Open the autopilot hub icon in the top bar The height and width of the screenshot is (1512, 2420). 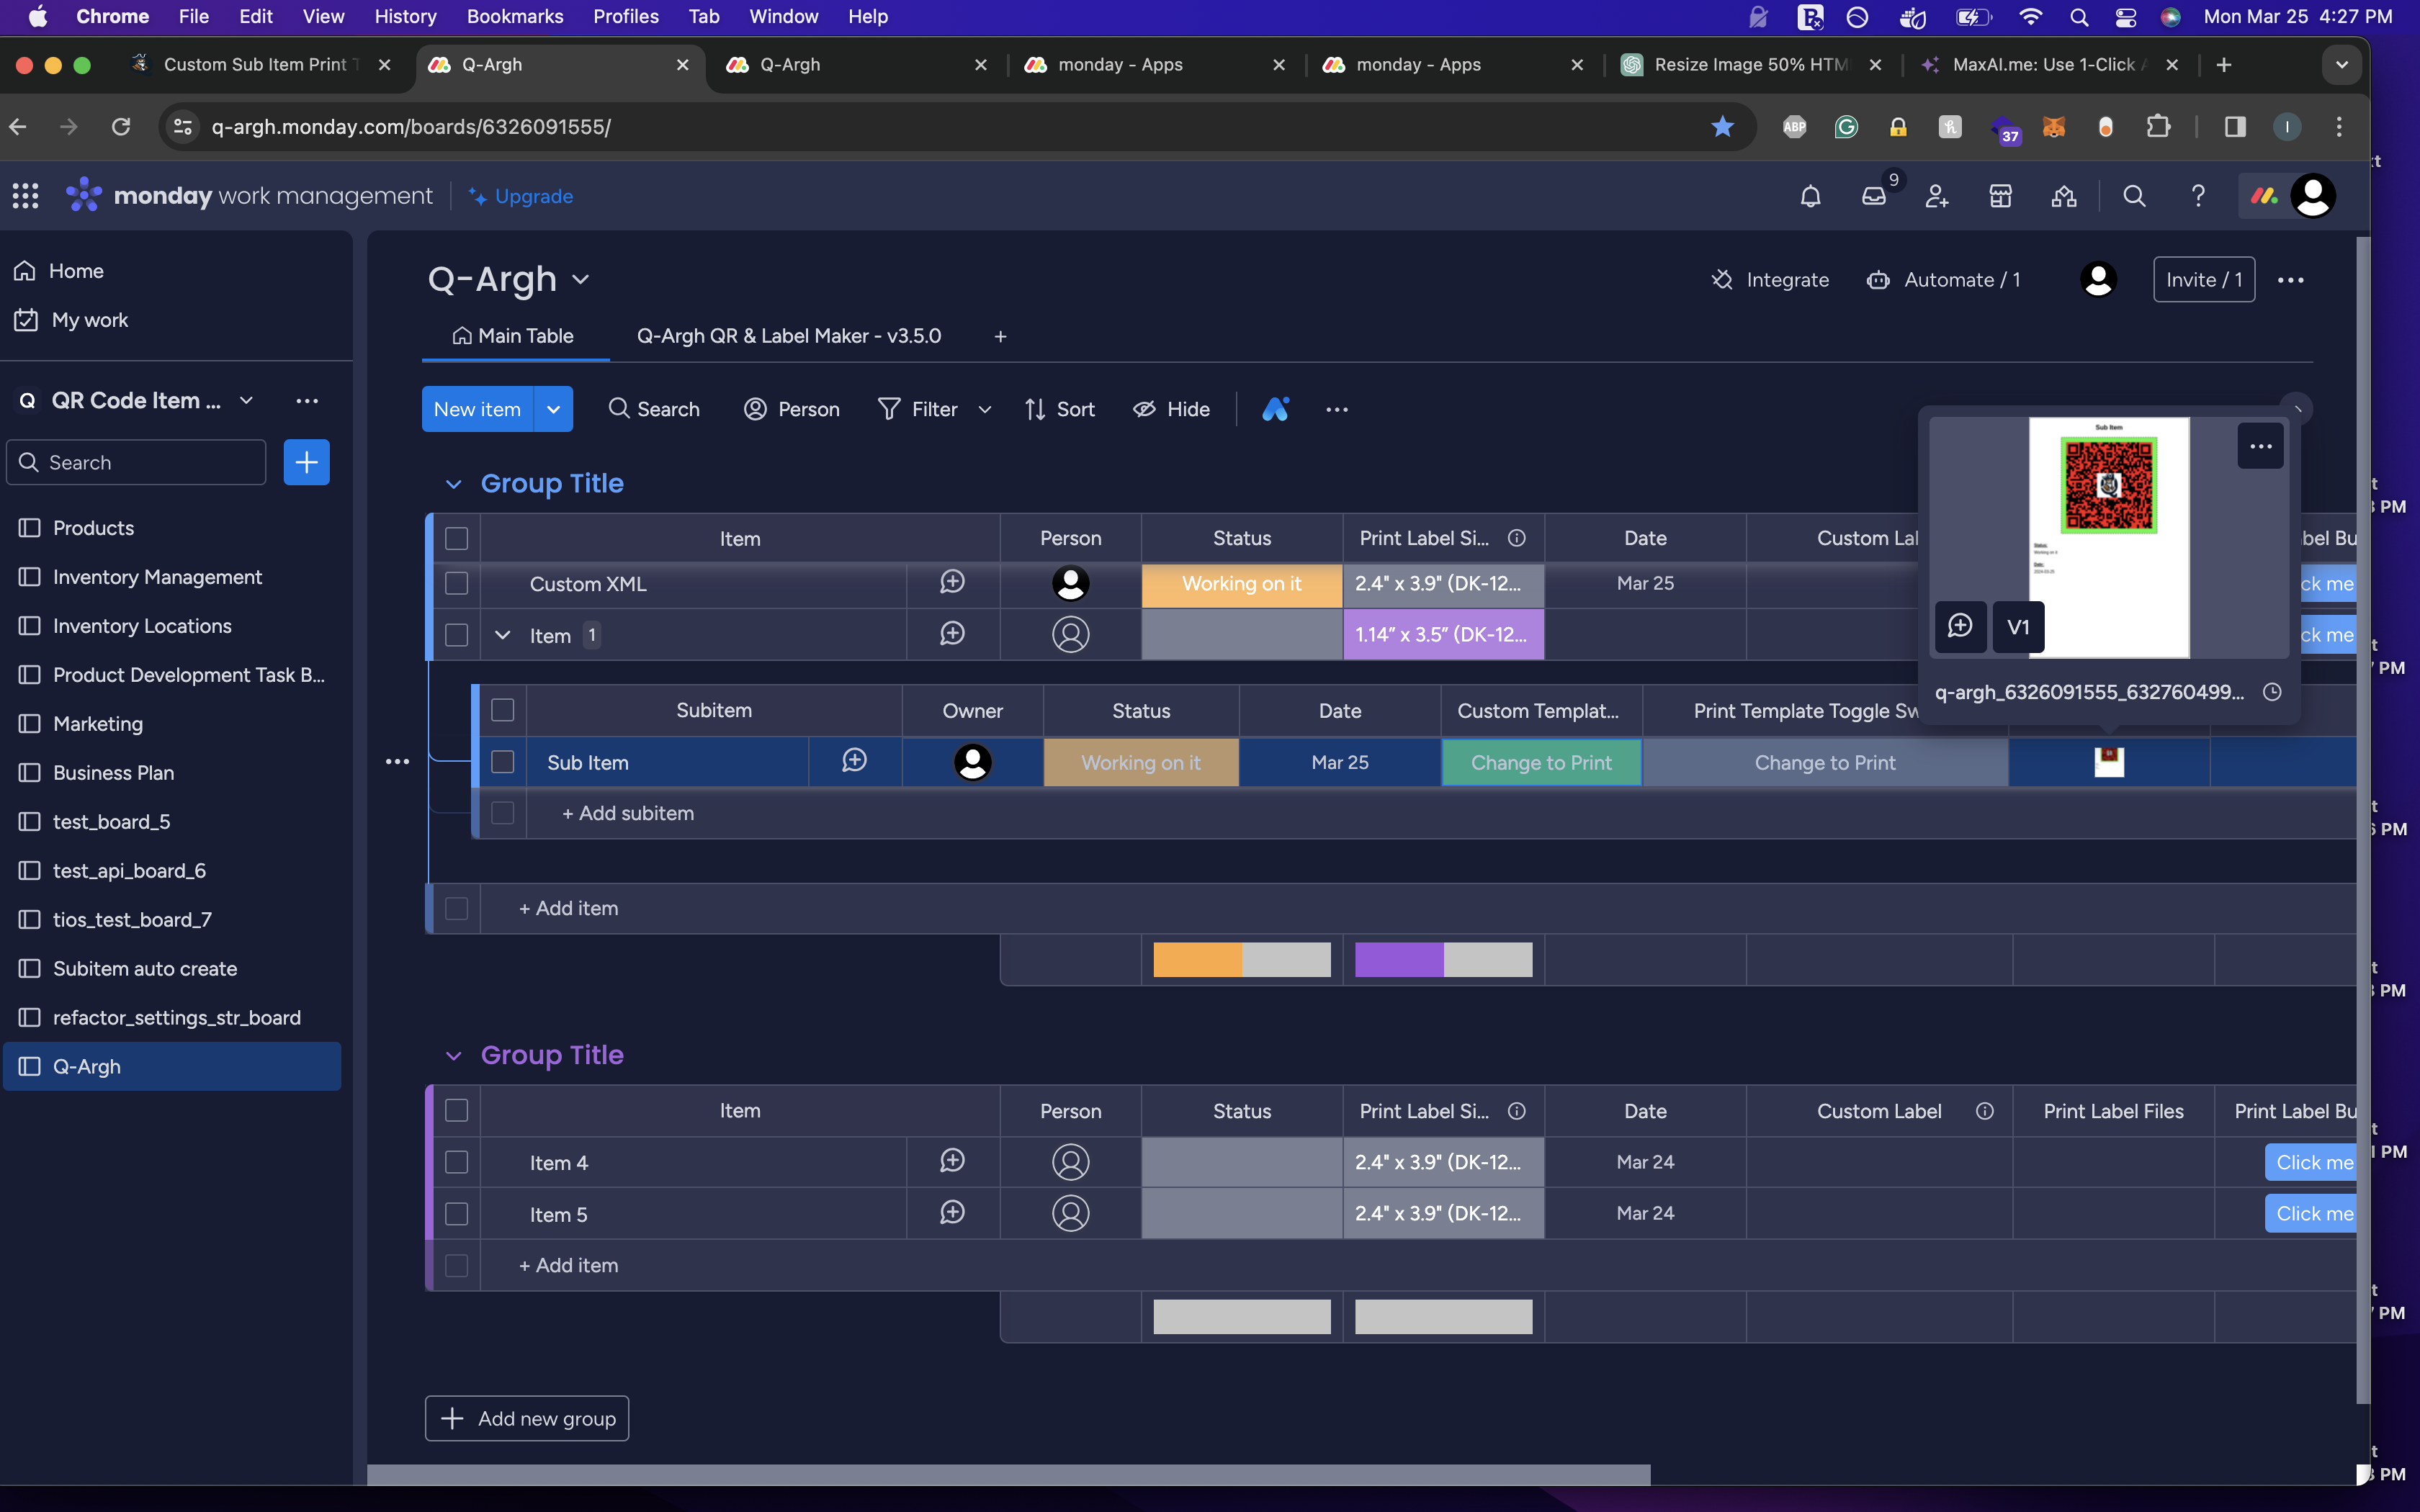click(2064, 196)
